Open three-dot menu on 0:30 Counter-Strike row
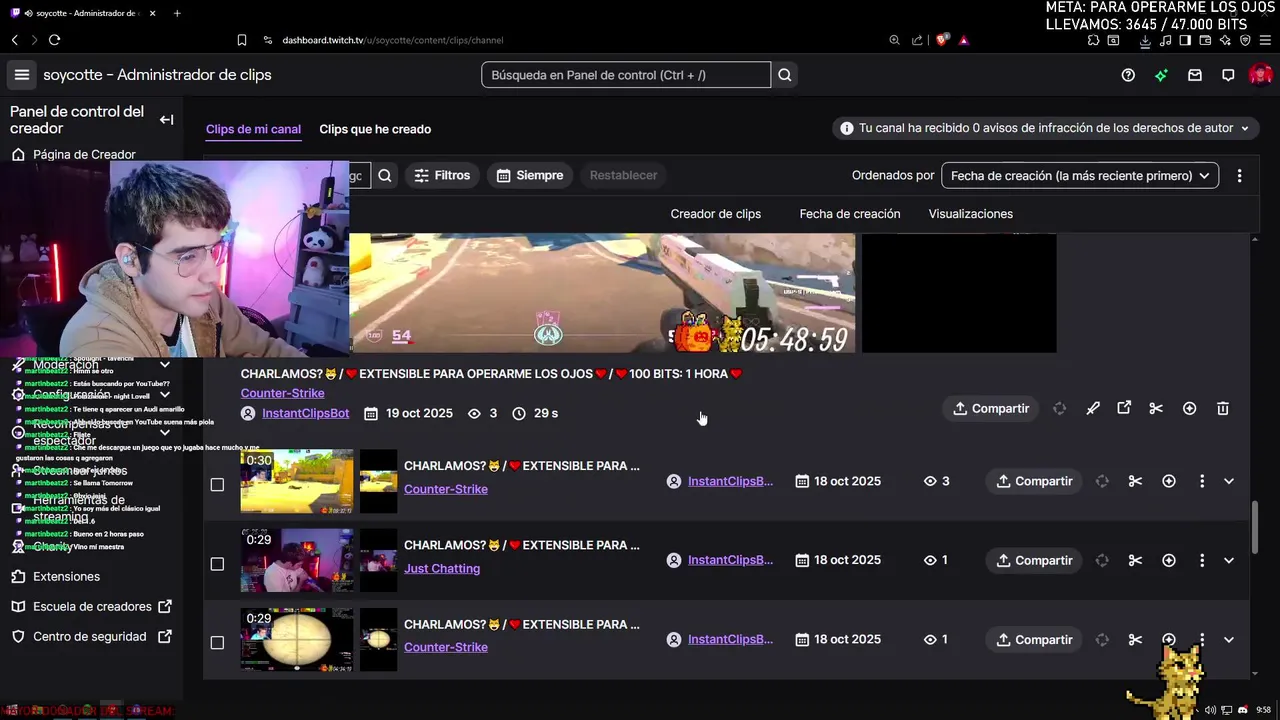This screenshot has width=1280, height=720. tap(1202, 481)
